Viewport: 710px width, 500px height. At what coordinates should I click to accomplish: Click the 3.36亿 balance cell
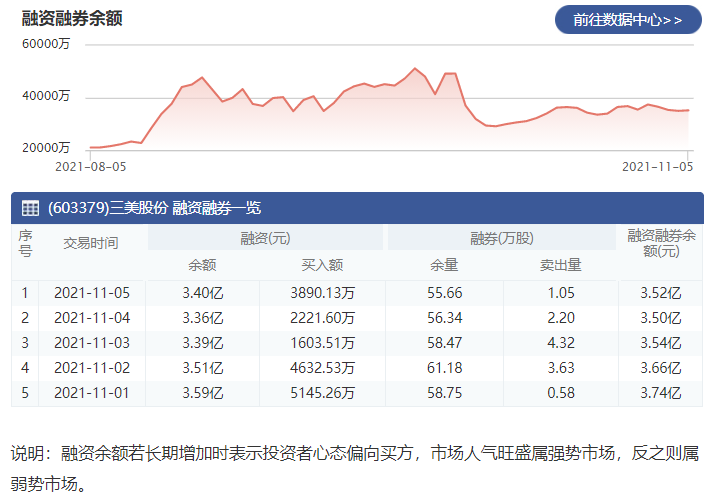[203, 318]
